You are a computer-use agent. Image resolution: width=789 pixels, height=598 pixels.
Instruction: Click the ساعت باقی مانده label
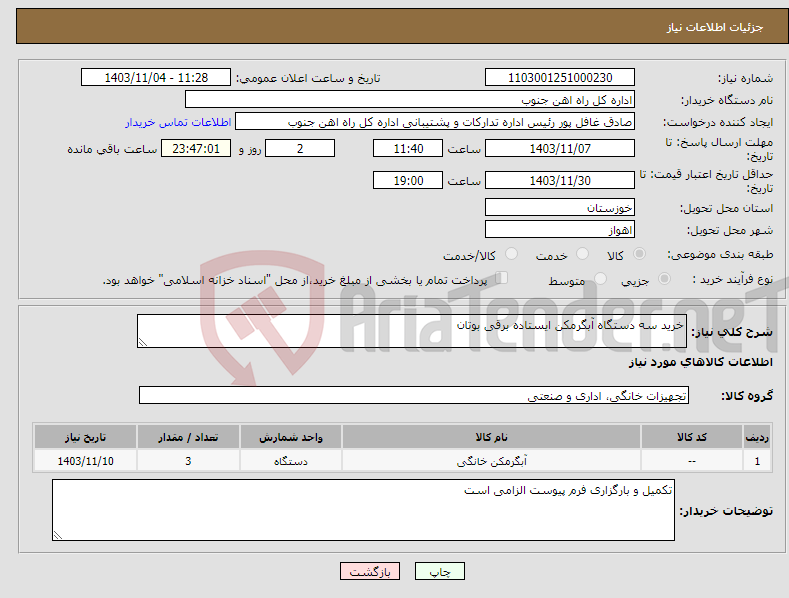(112, 149)
